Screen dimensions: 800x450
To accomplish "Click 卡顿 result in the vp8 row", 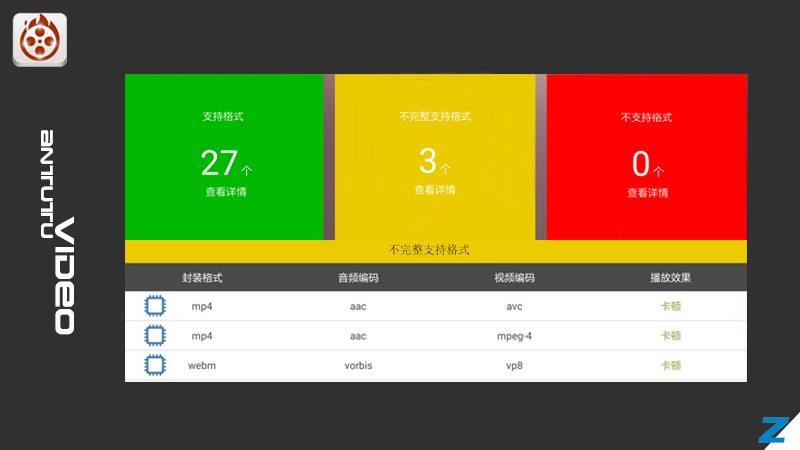I will (671, 365).
